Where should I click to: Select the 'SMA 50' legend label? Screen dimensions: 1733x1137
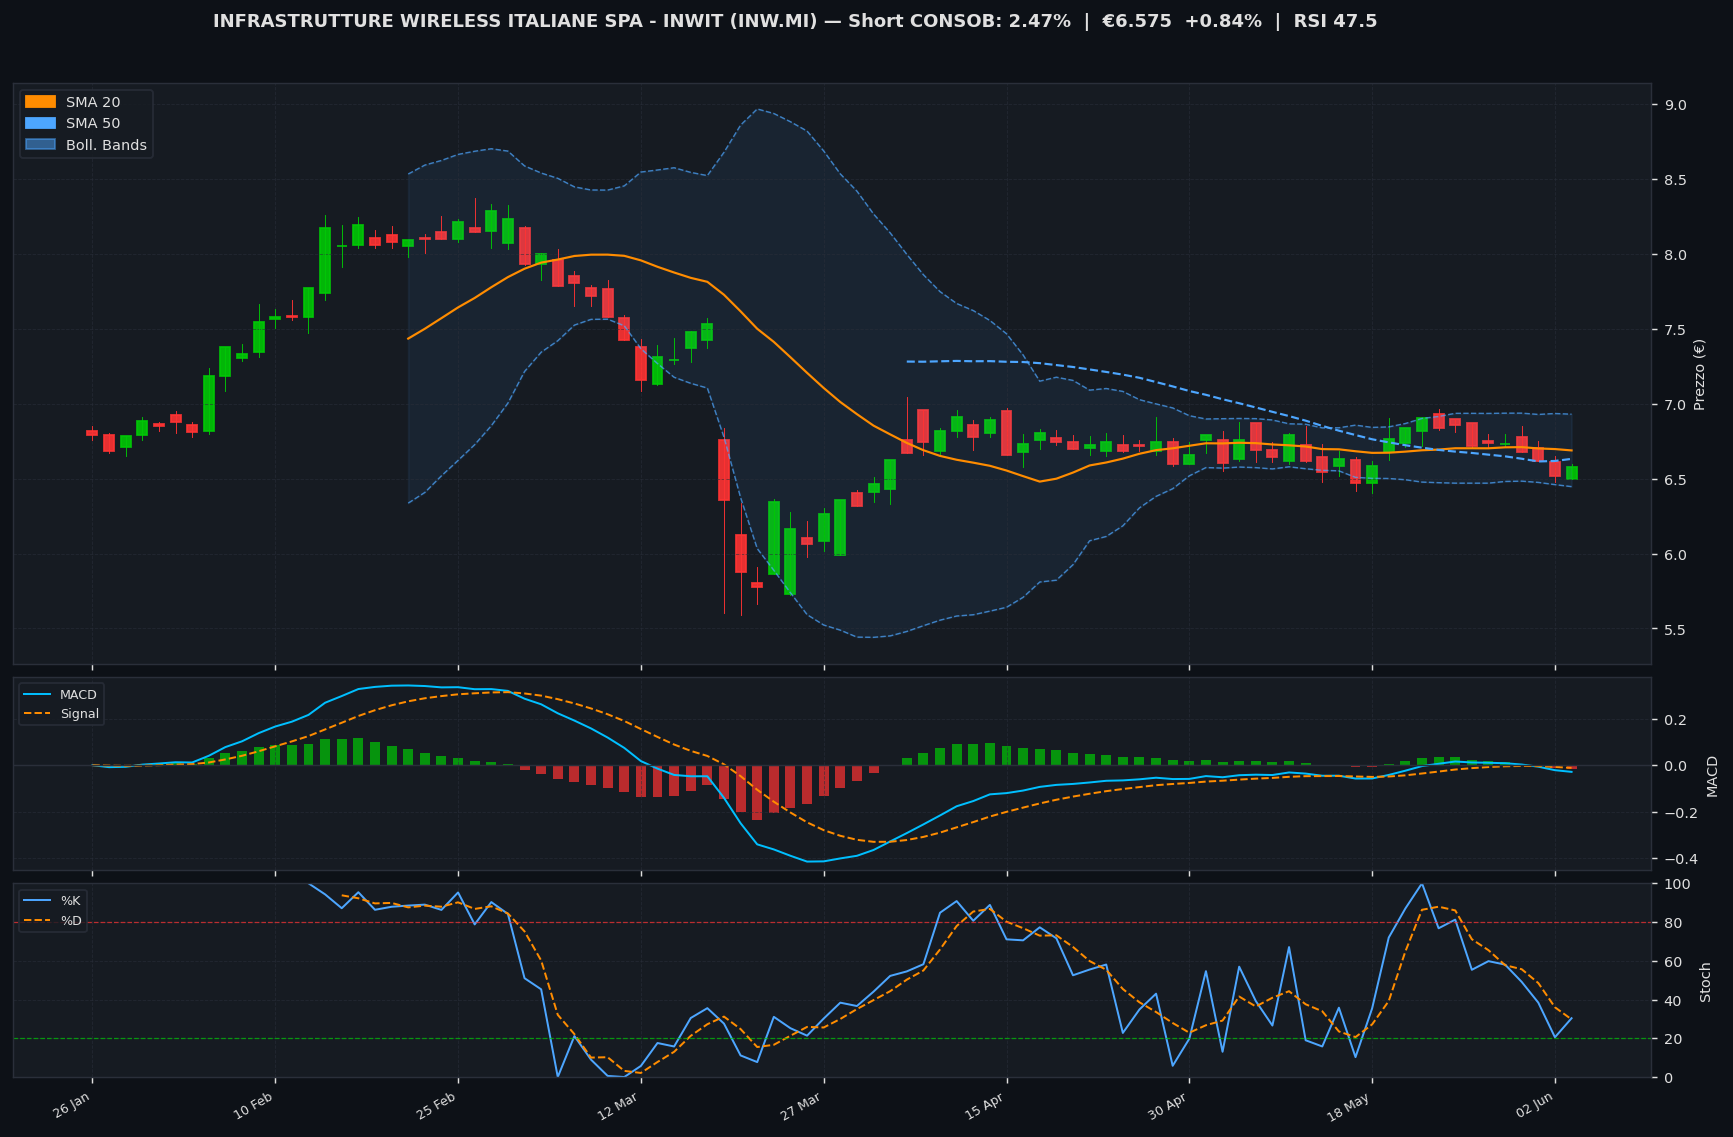coord(93,124)
